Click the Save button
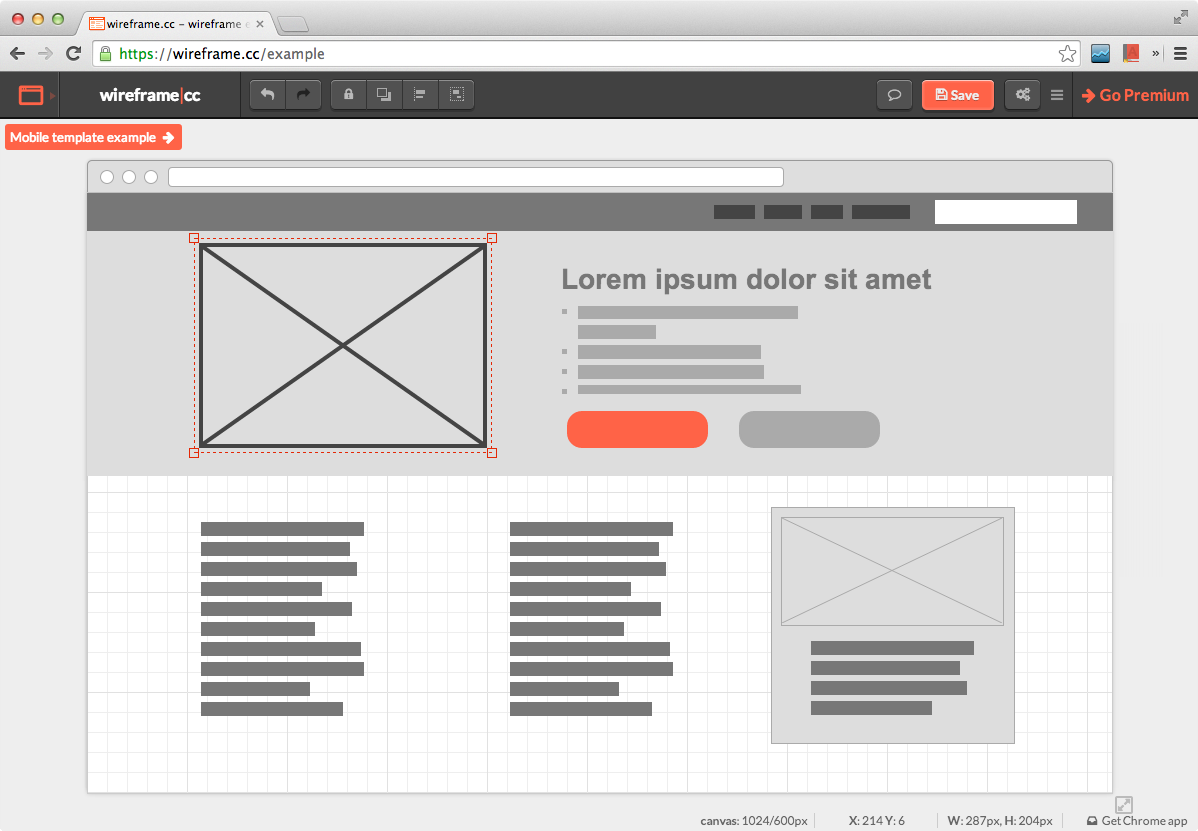Image resolution: width=1198 pixels, height=831 pixels. pos(957,94)
